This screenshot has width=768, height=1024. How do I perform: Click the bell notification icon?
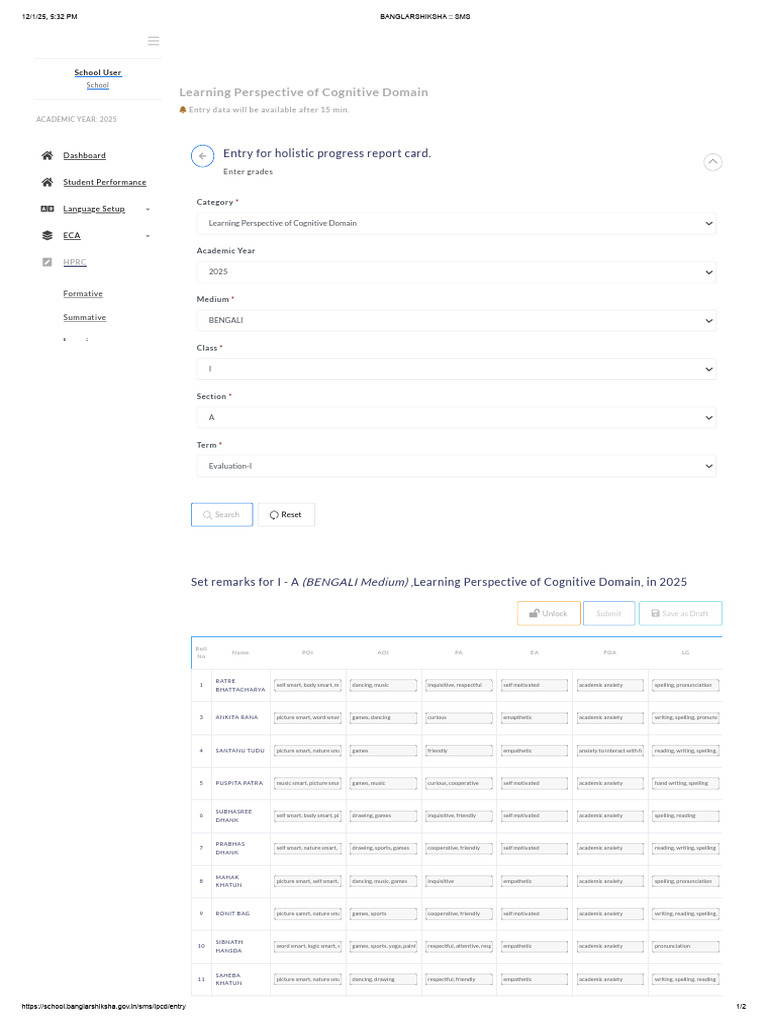tap(183, 110)
